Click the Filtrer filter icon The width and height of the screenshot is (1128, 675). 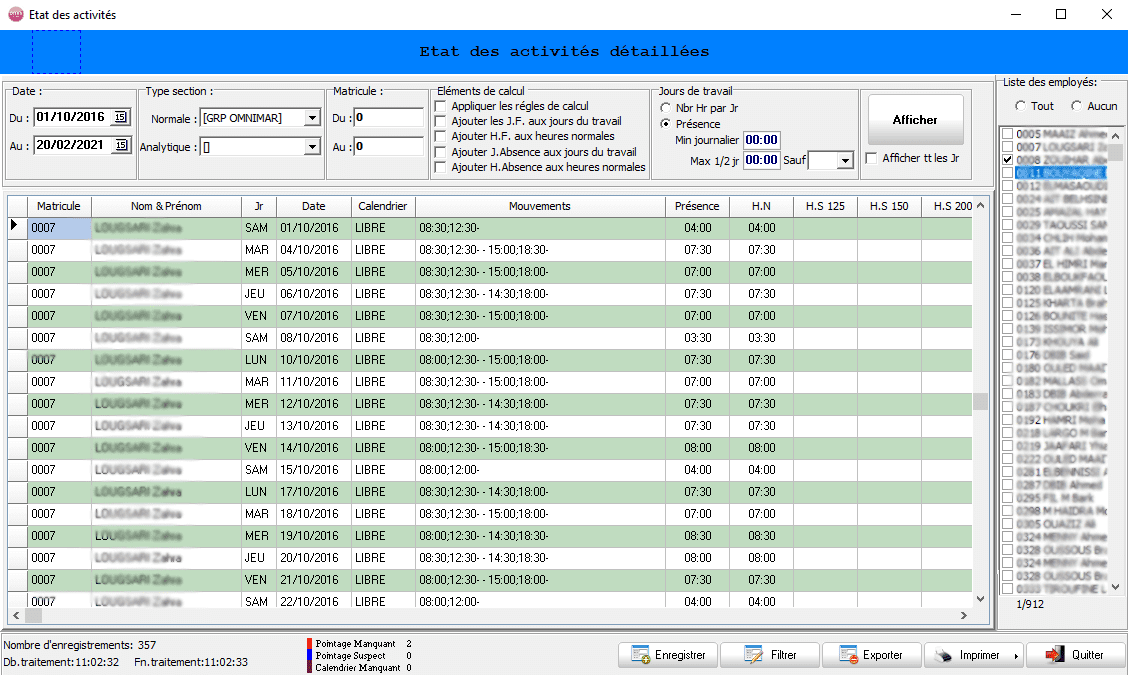754,655
